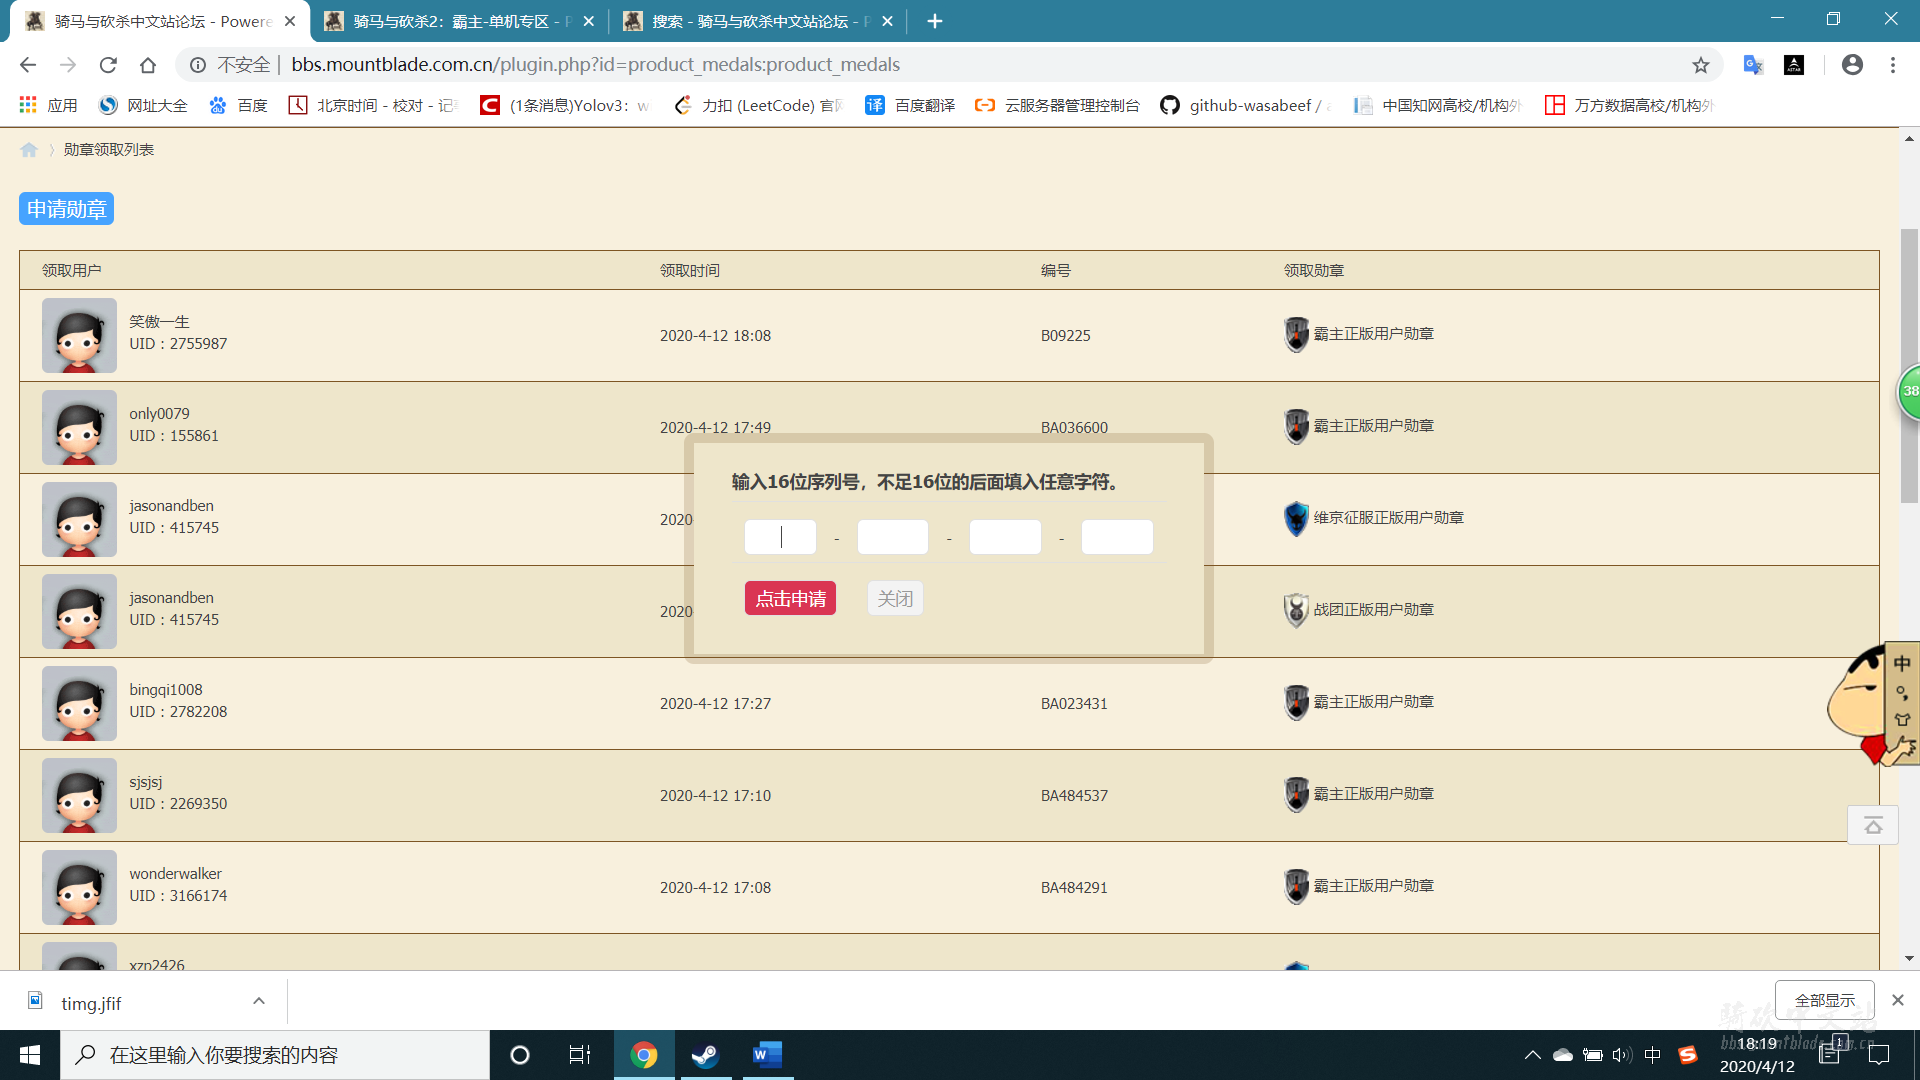The image size is (1920, 1080).
Task: Close the 搜索 browser tab
Action: click(x=887, y=21)
